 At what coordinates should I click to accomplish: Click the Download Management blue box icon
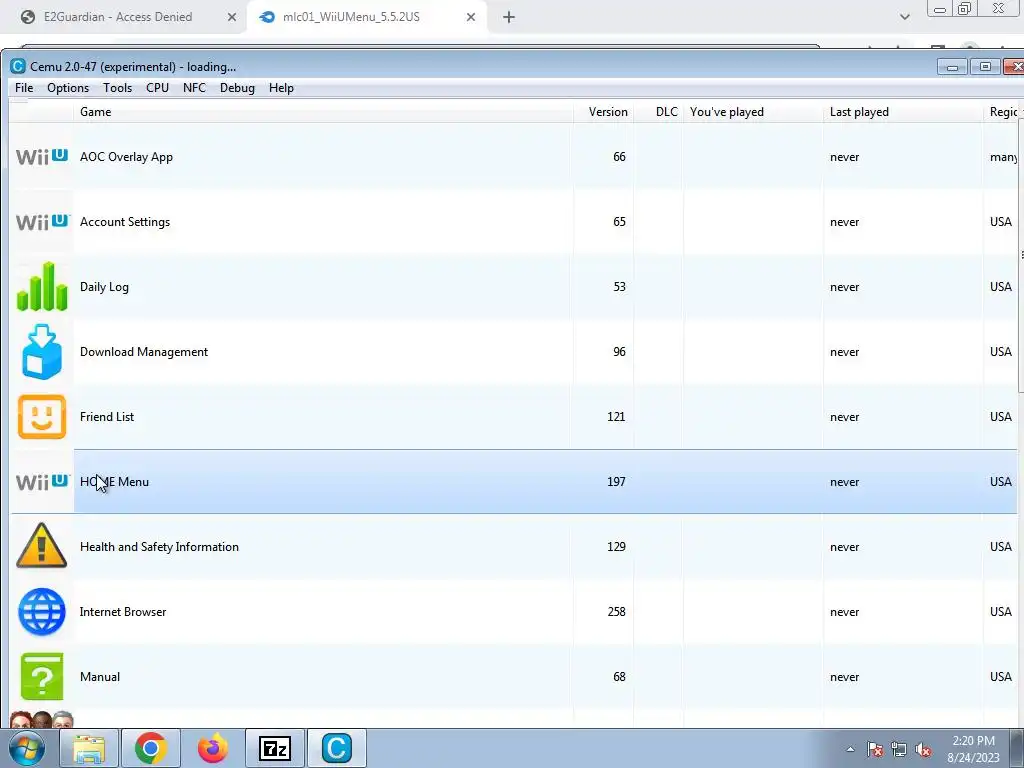click(x=42, y=351)
